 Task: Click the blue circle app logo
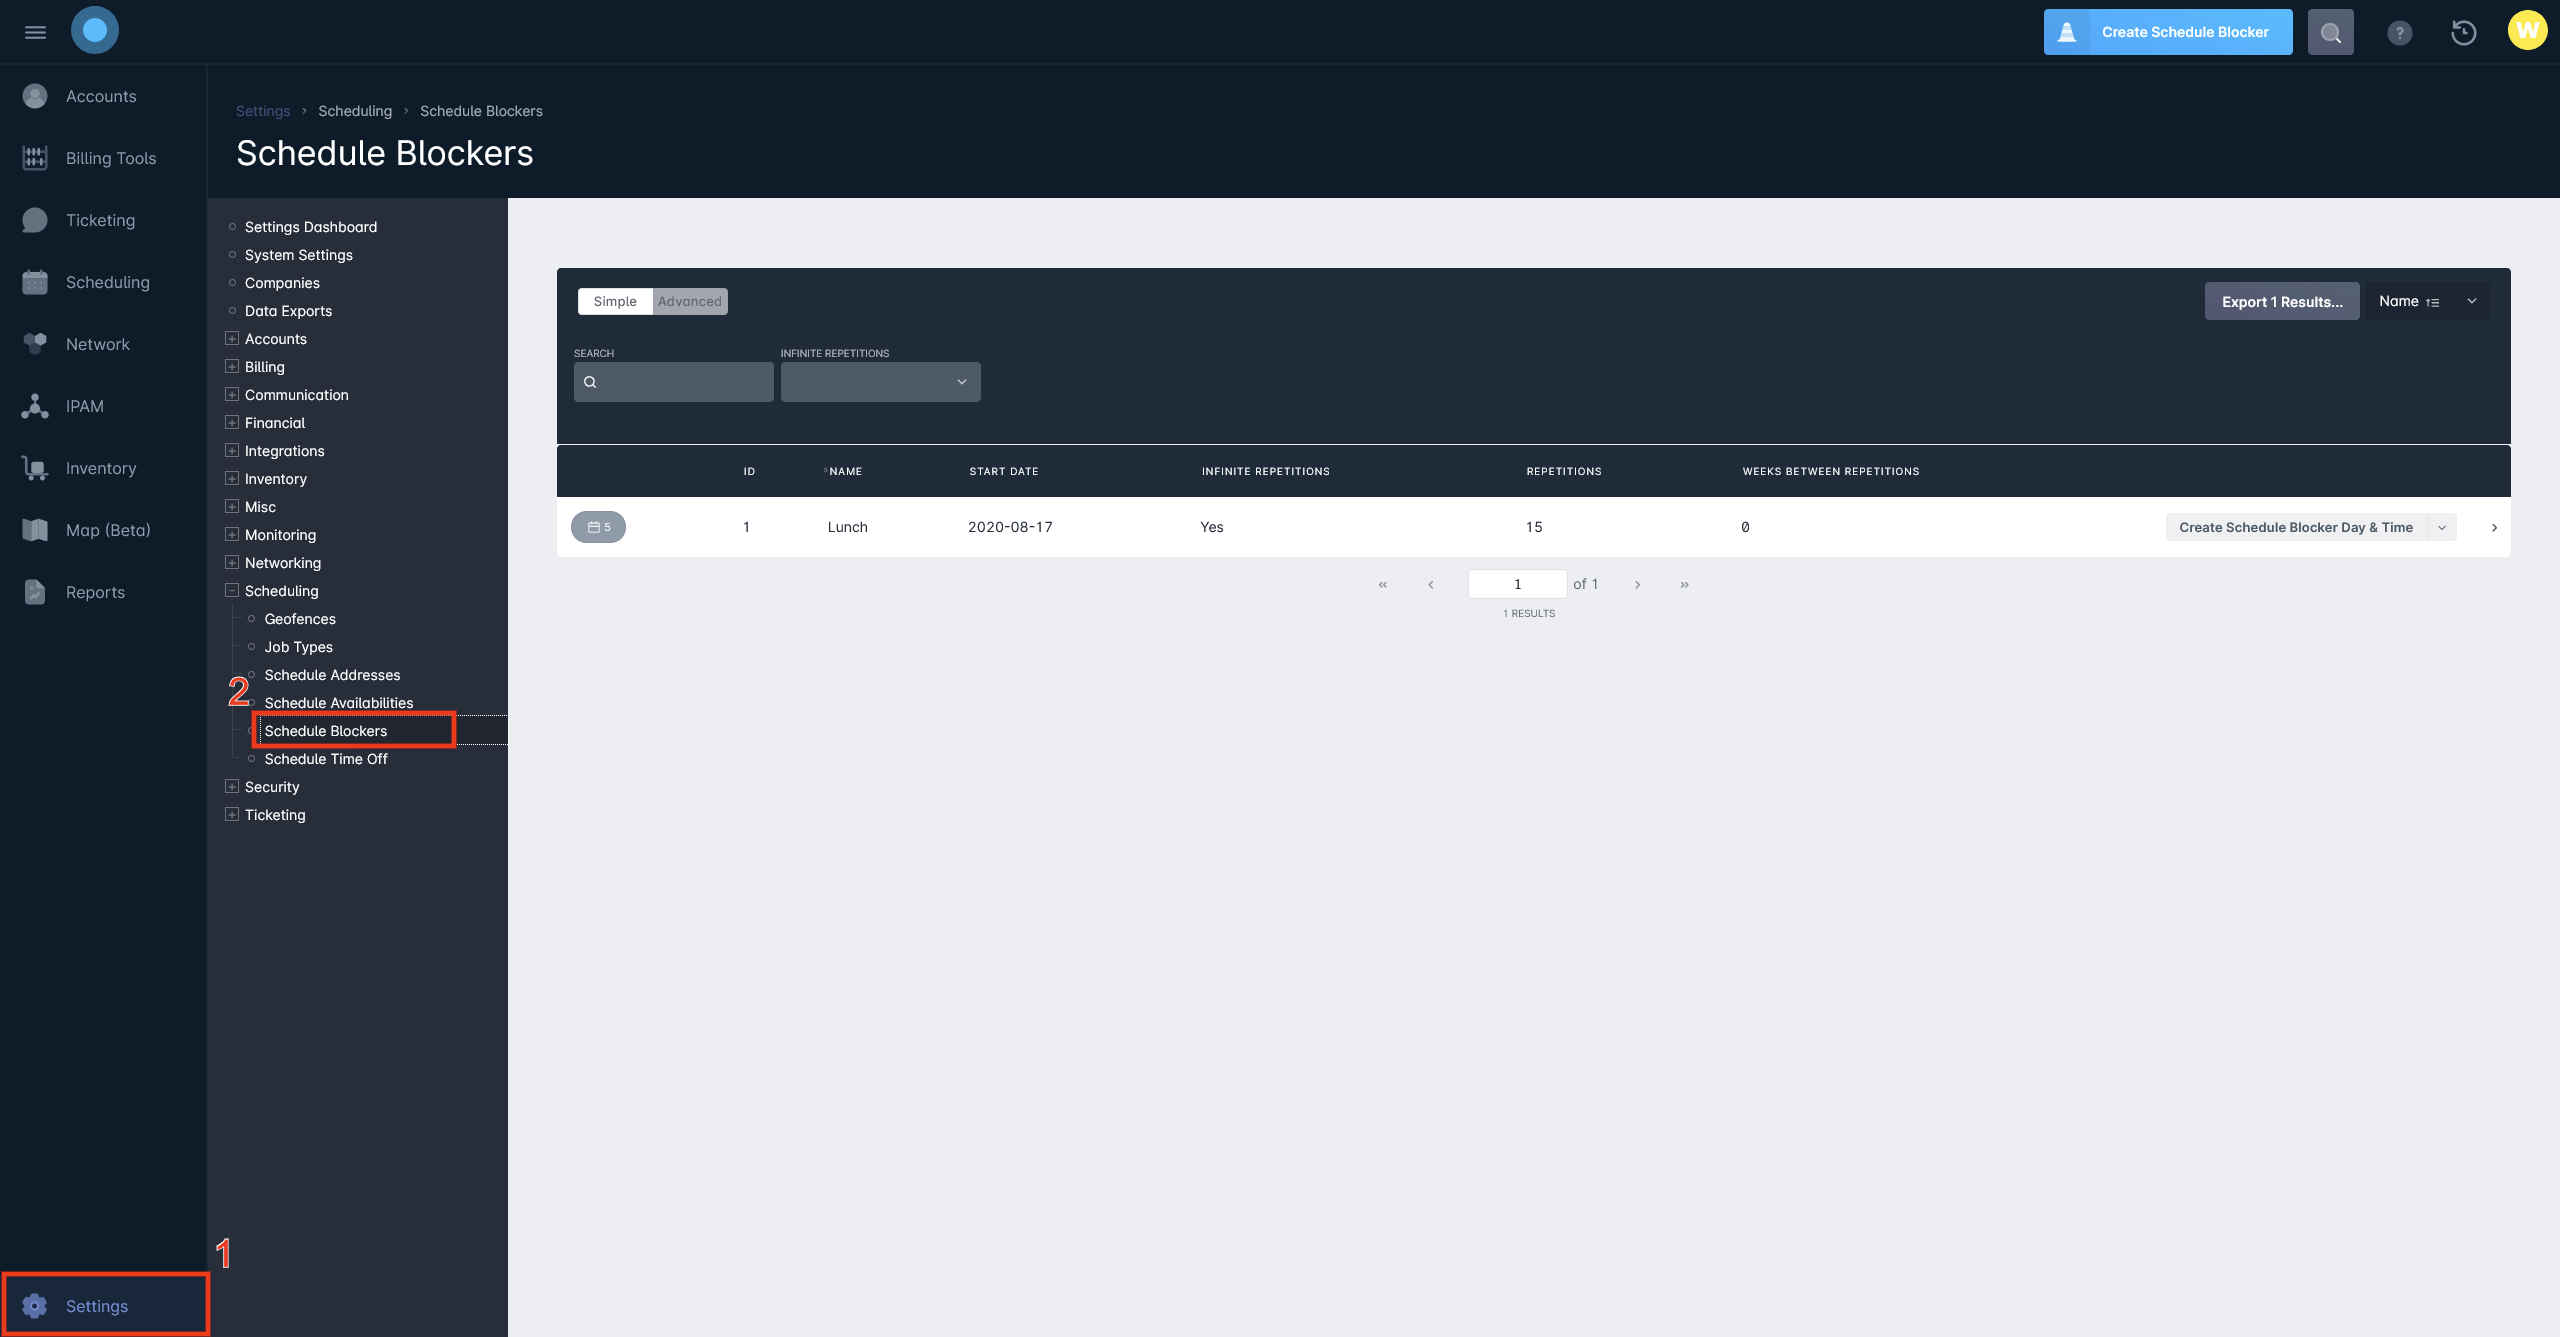tap(95, 30)
